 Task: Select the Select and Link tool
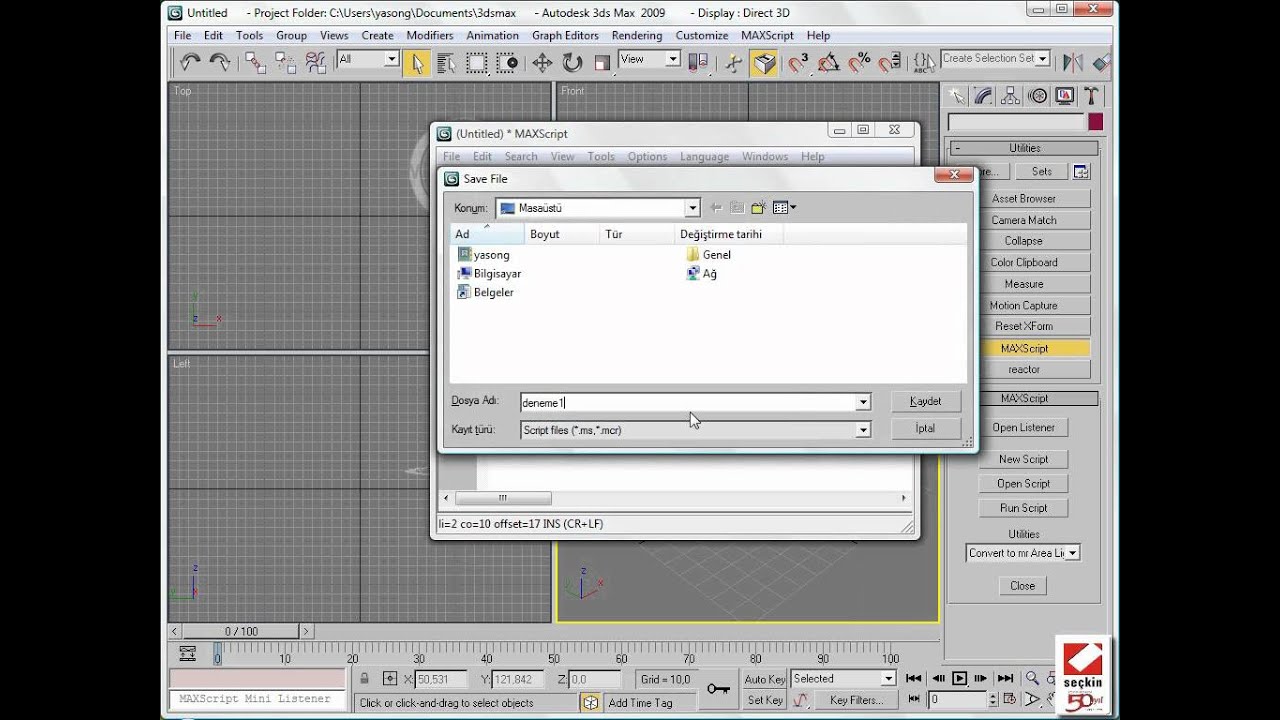pos(256,63)
